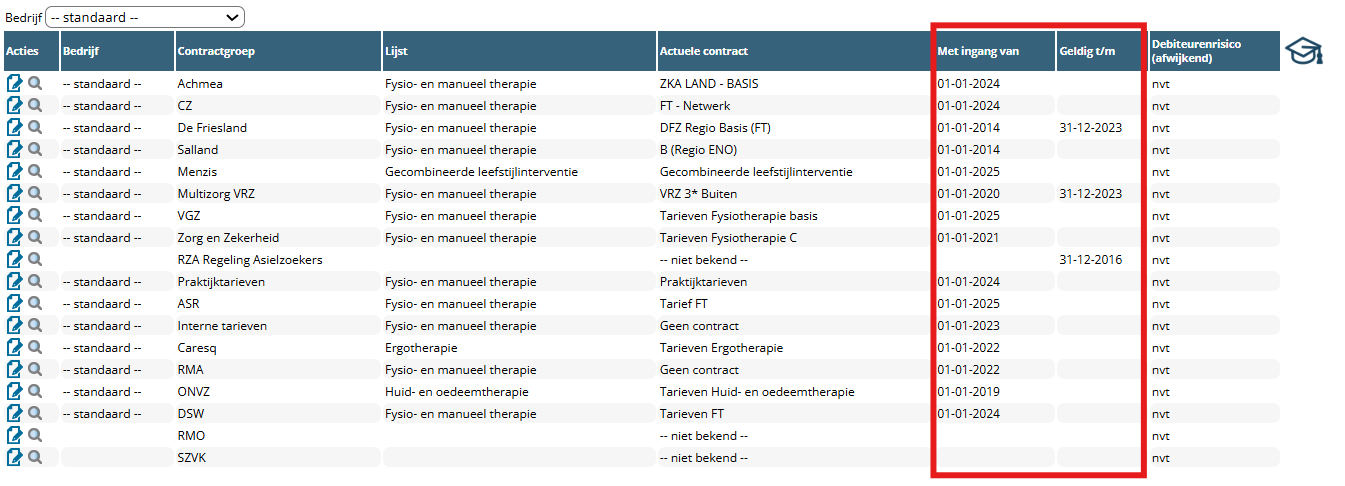Click magnifier icon for Praktijktarieven row

35,281
